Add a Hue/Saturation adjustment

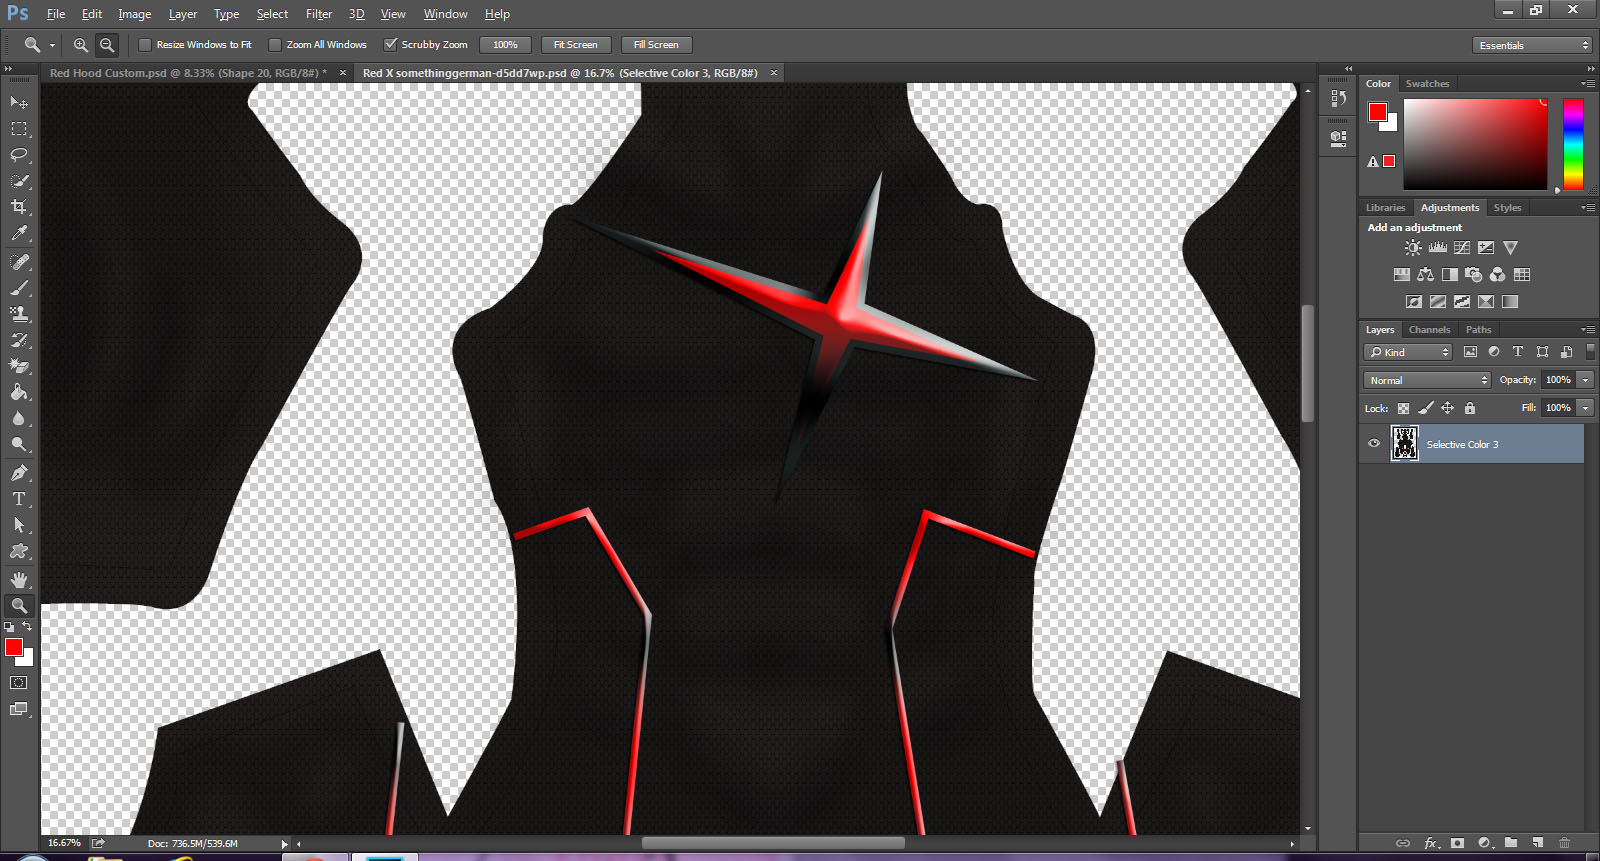[x=1402, y=275]
